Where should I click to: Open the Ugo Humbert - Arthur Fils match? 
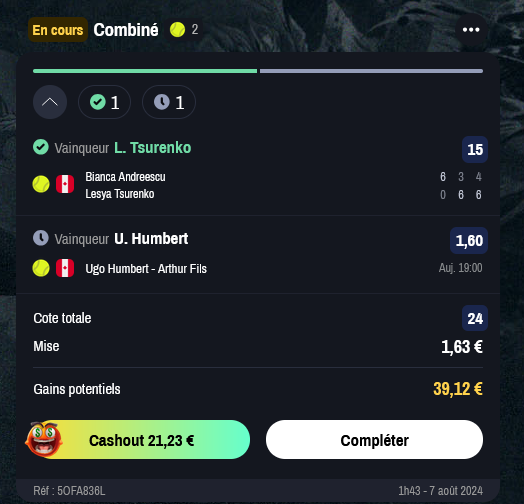(146, 269)
